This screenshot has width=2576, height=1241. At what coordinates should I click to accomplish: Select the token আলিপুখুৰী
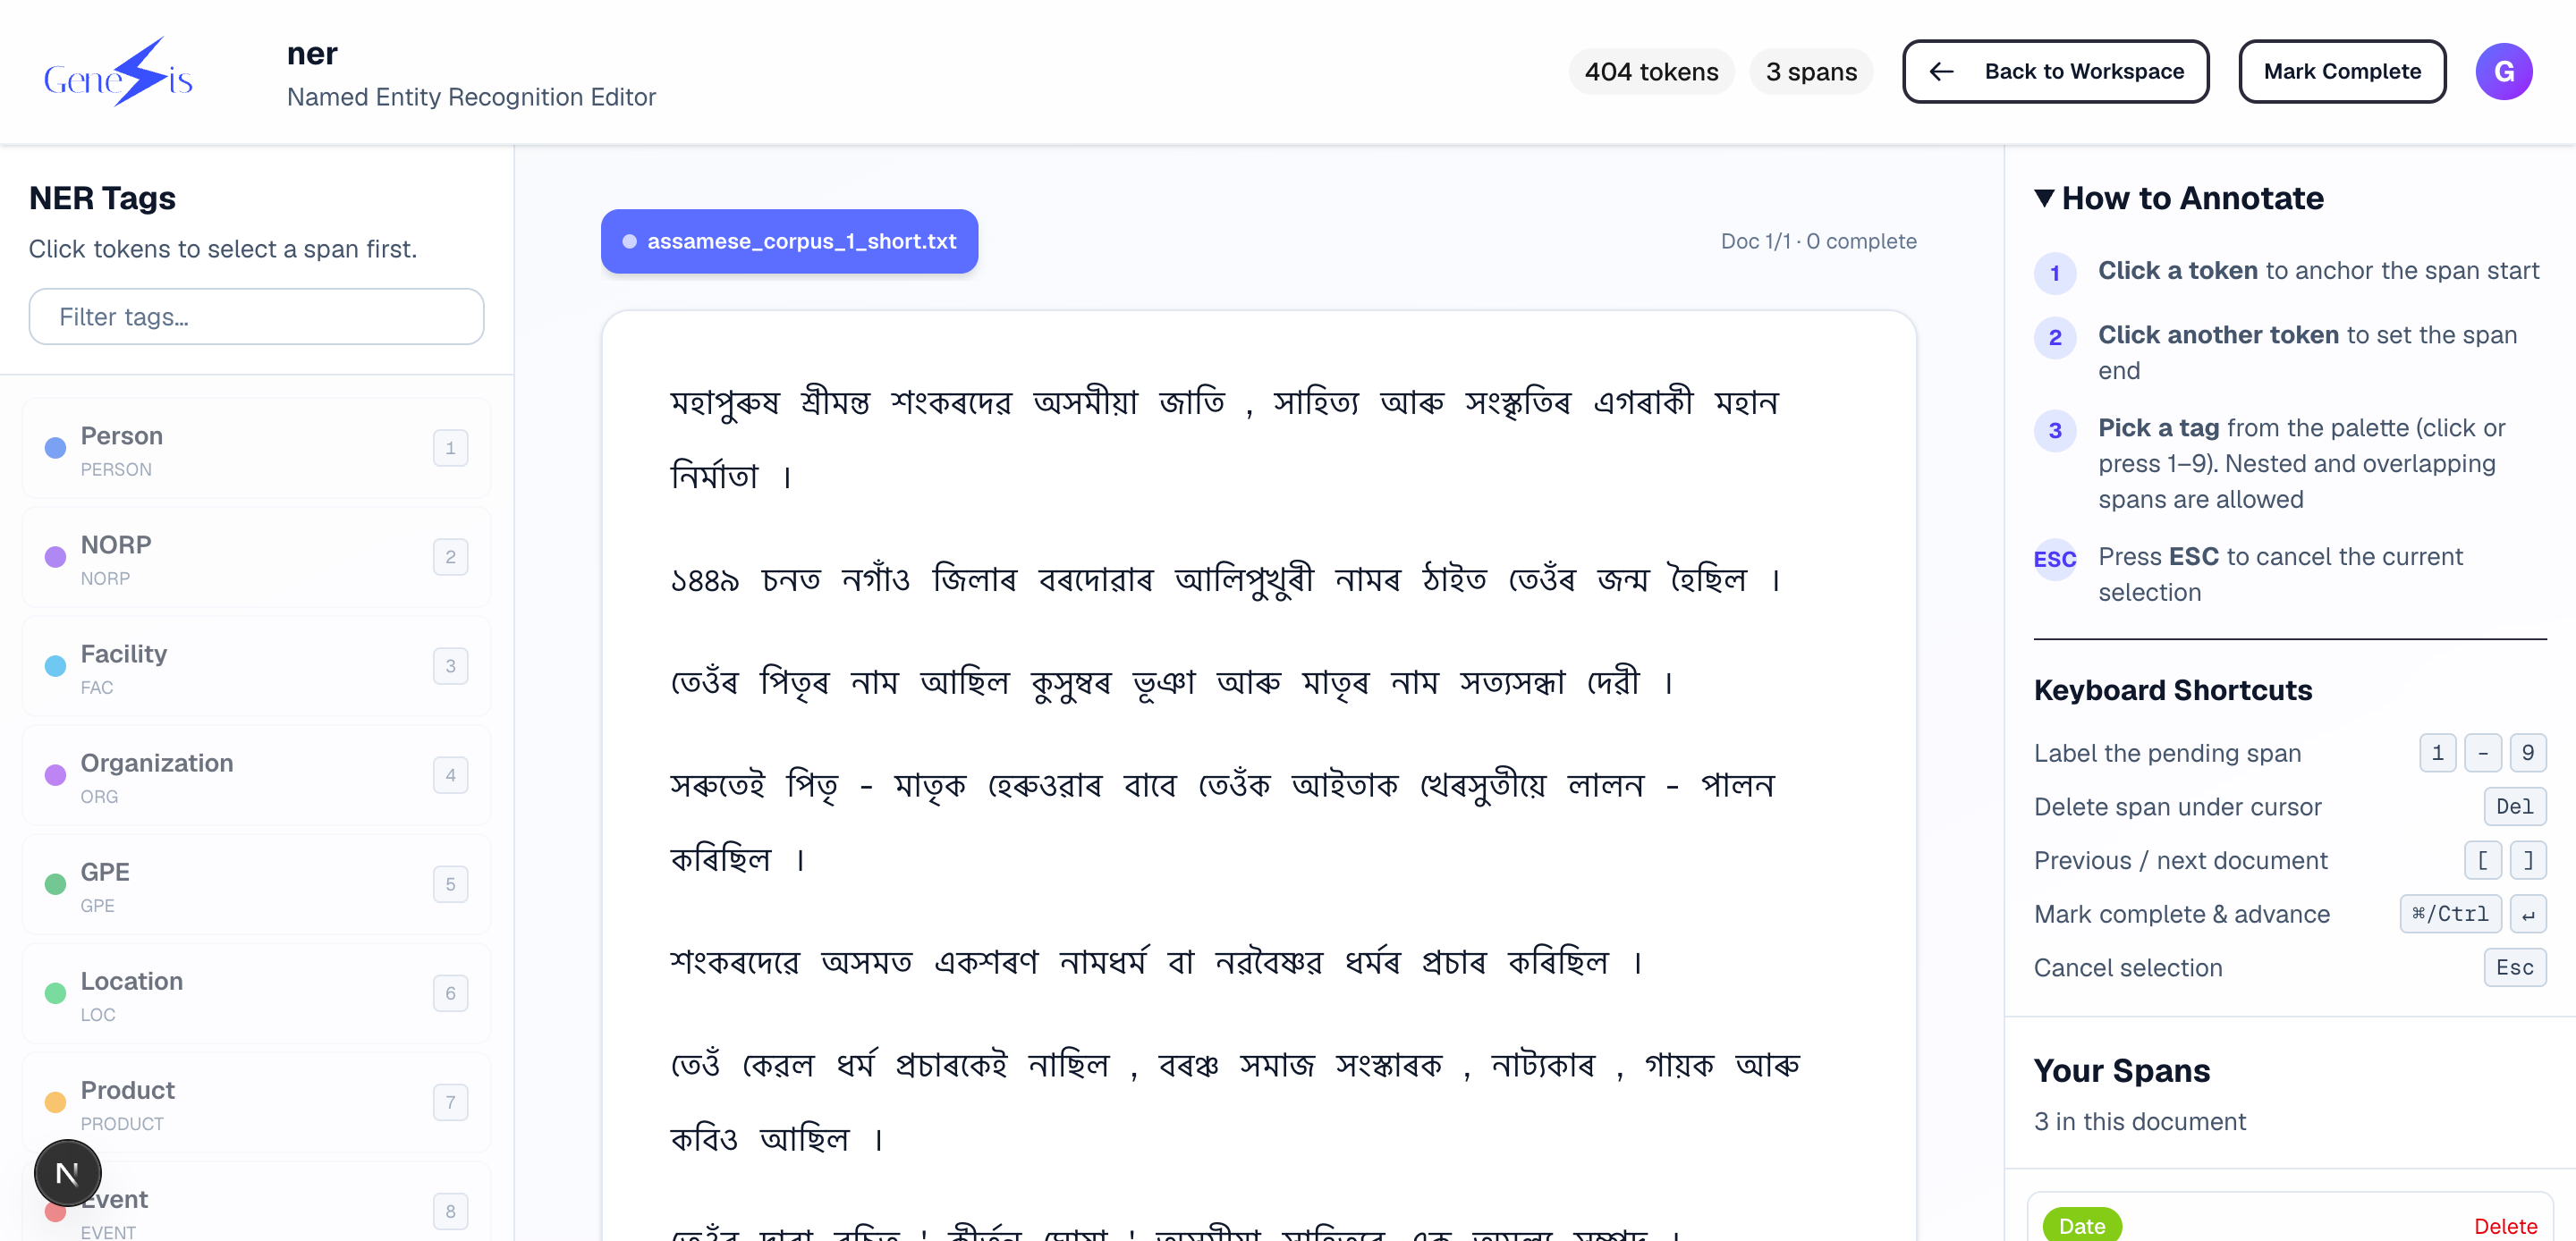click(1244, 579)
